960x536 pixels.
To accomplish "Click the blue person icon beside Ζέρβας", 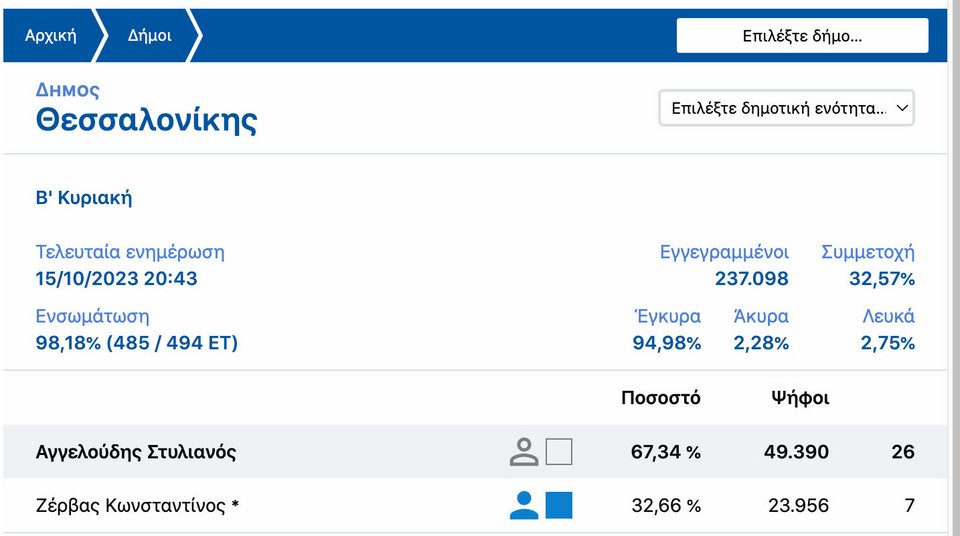I will (524, 505).
